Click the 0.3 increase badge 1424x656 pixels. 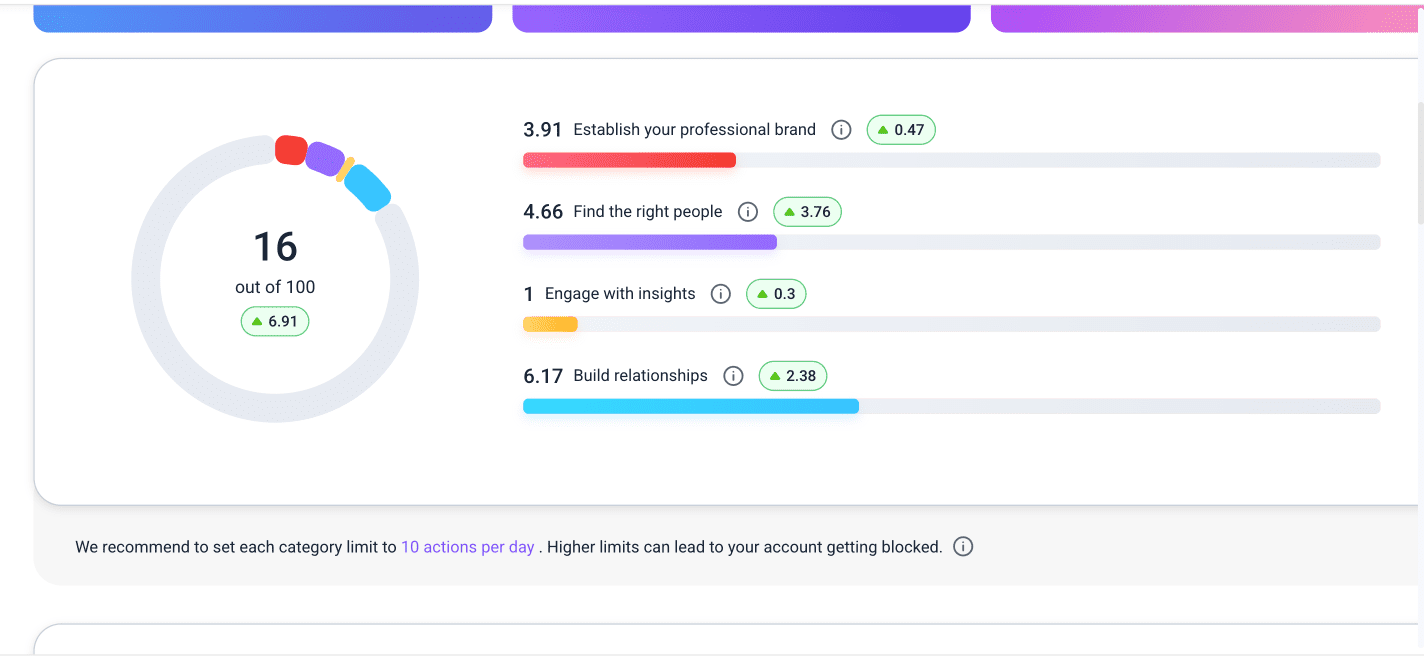pos(776,294)
